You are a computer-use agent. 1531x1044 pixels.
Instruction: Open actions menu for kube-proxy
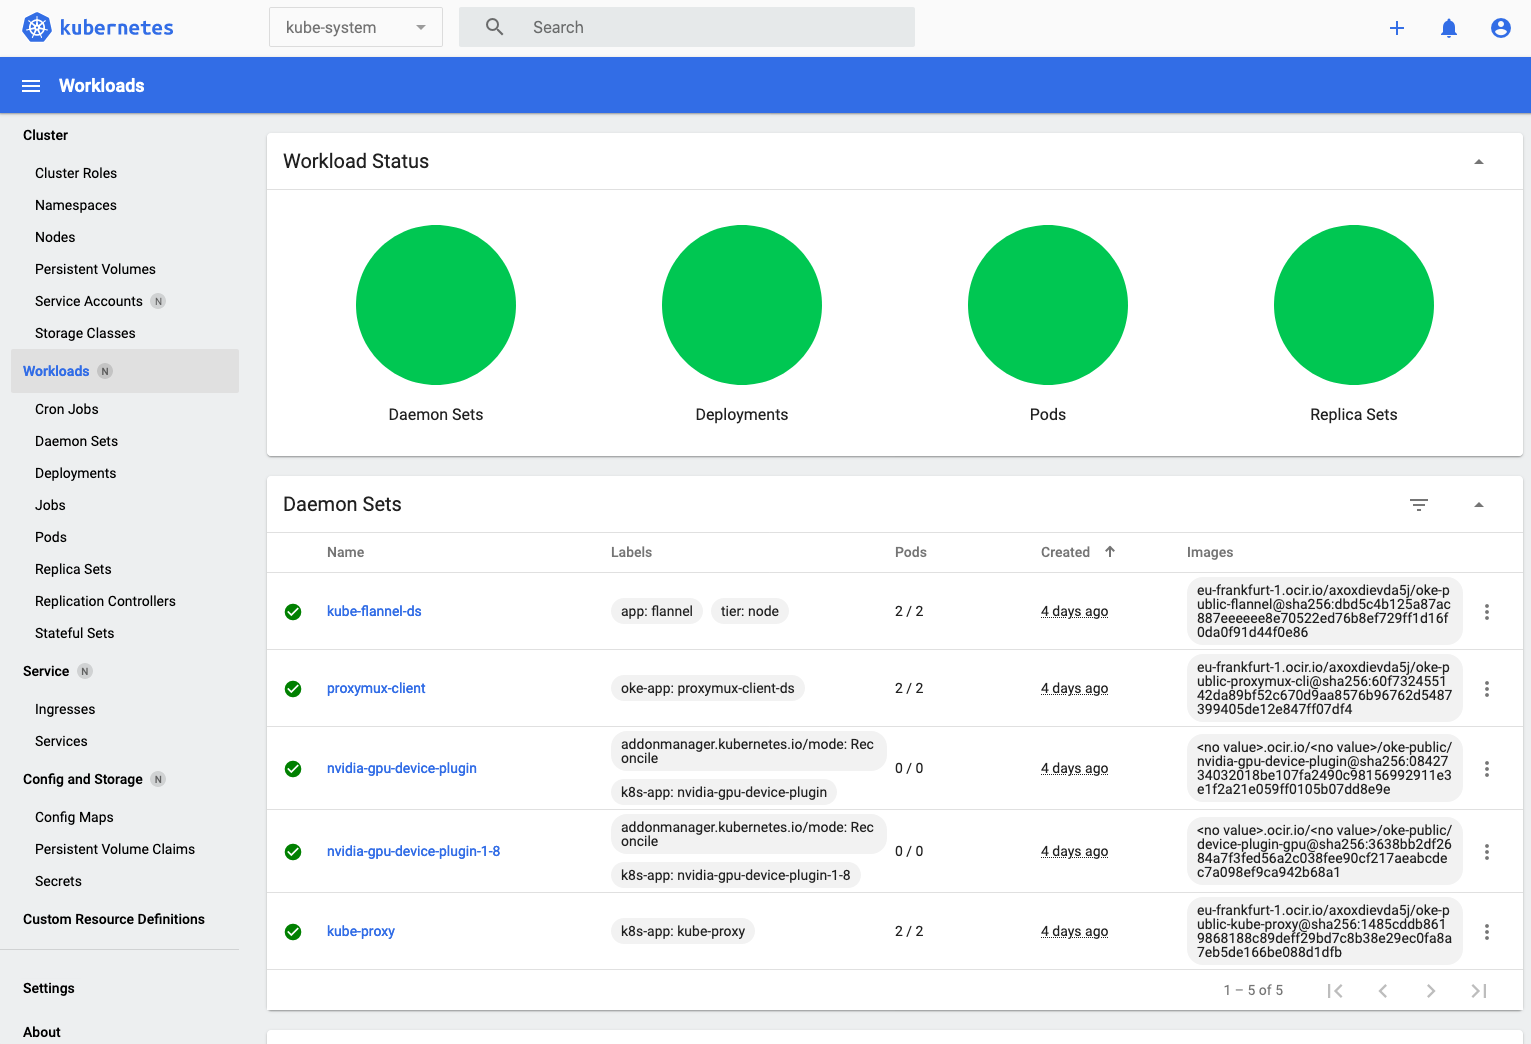1487,931
